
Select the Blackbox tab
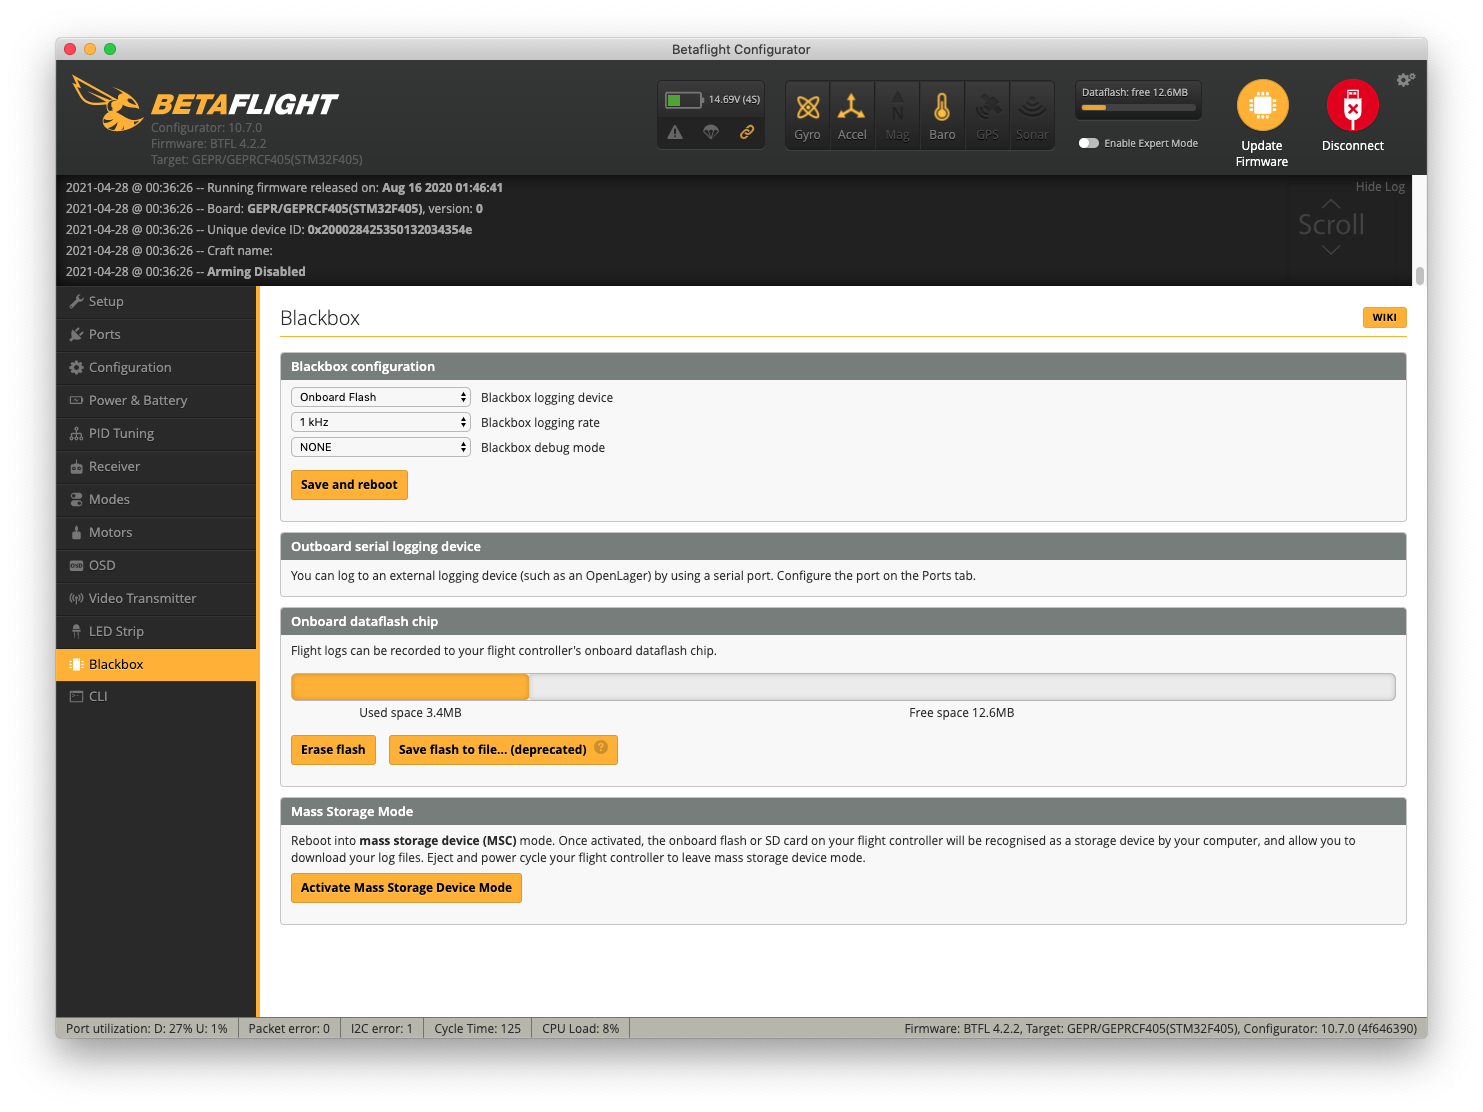(x=156, y=664)
